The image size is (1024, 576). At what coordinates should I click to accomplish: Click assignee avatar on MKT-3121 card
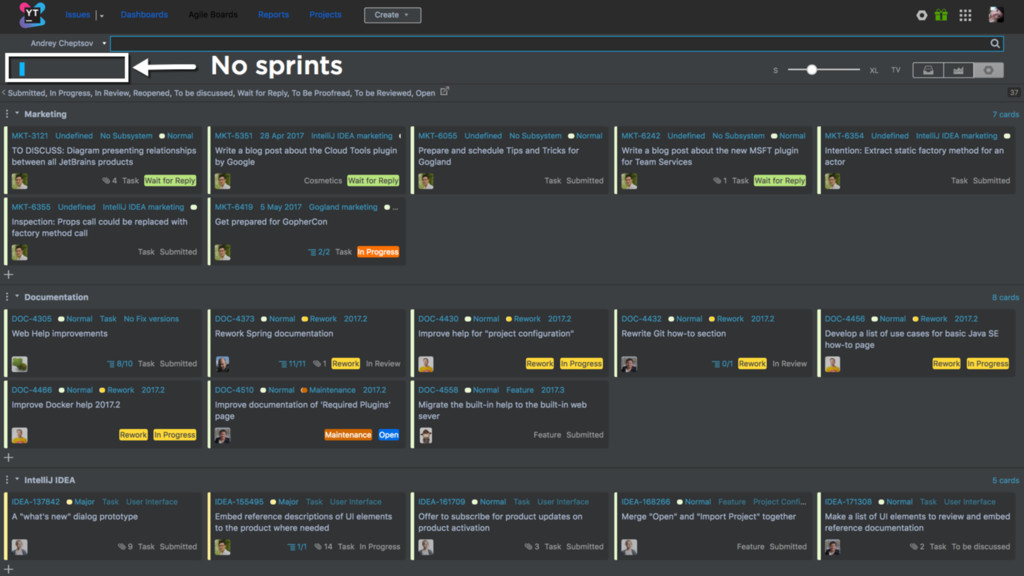(20, 181)
